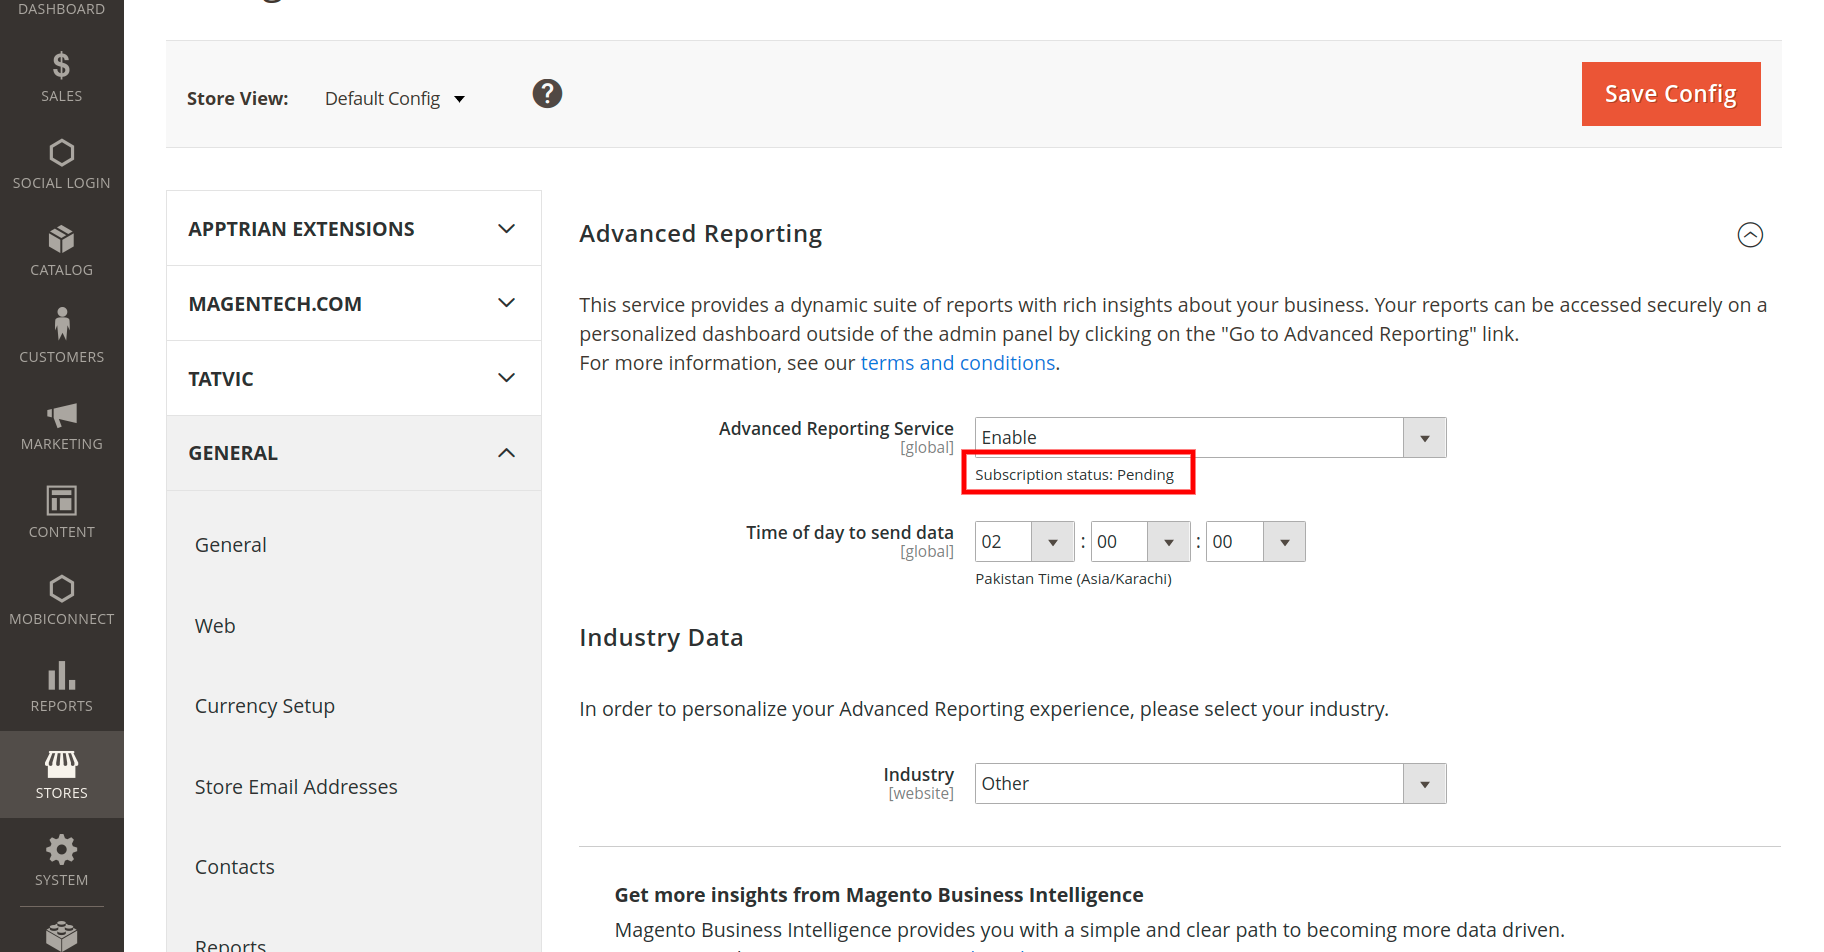Switch to the Web configuration section
Viewport: 1824px width, 952px height.
tap(215, 625)
